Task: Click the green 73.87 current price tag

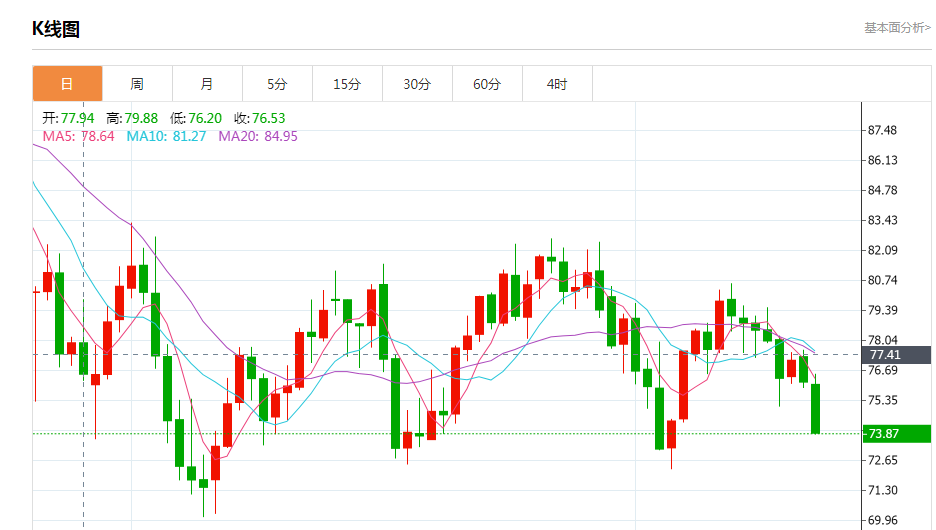Action: [895, 433]
